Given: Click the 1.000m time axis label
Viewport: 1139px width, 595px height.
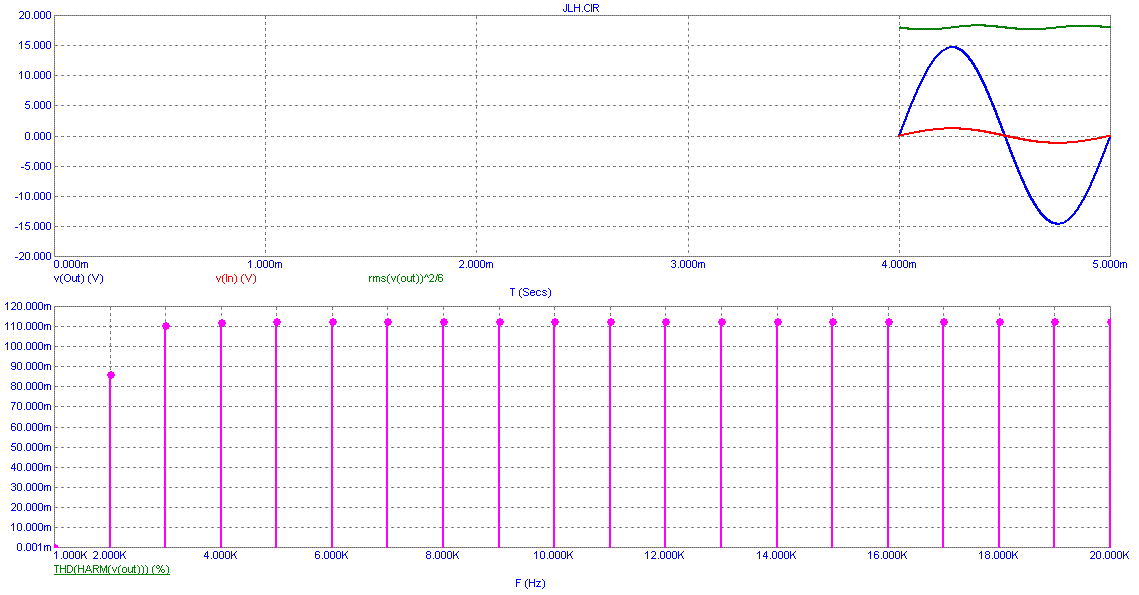Looking at the screenshot, I should 265,264.
